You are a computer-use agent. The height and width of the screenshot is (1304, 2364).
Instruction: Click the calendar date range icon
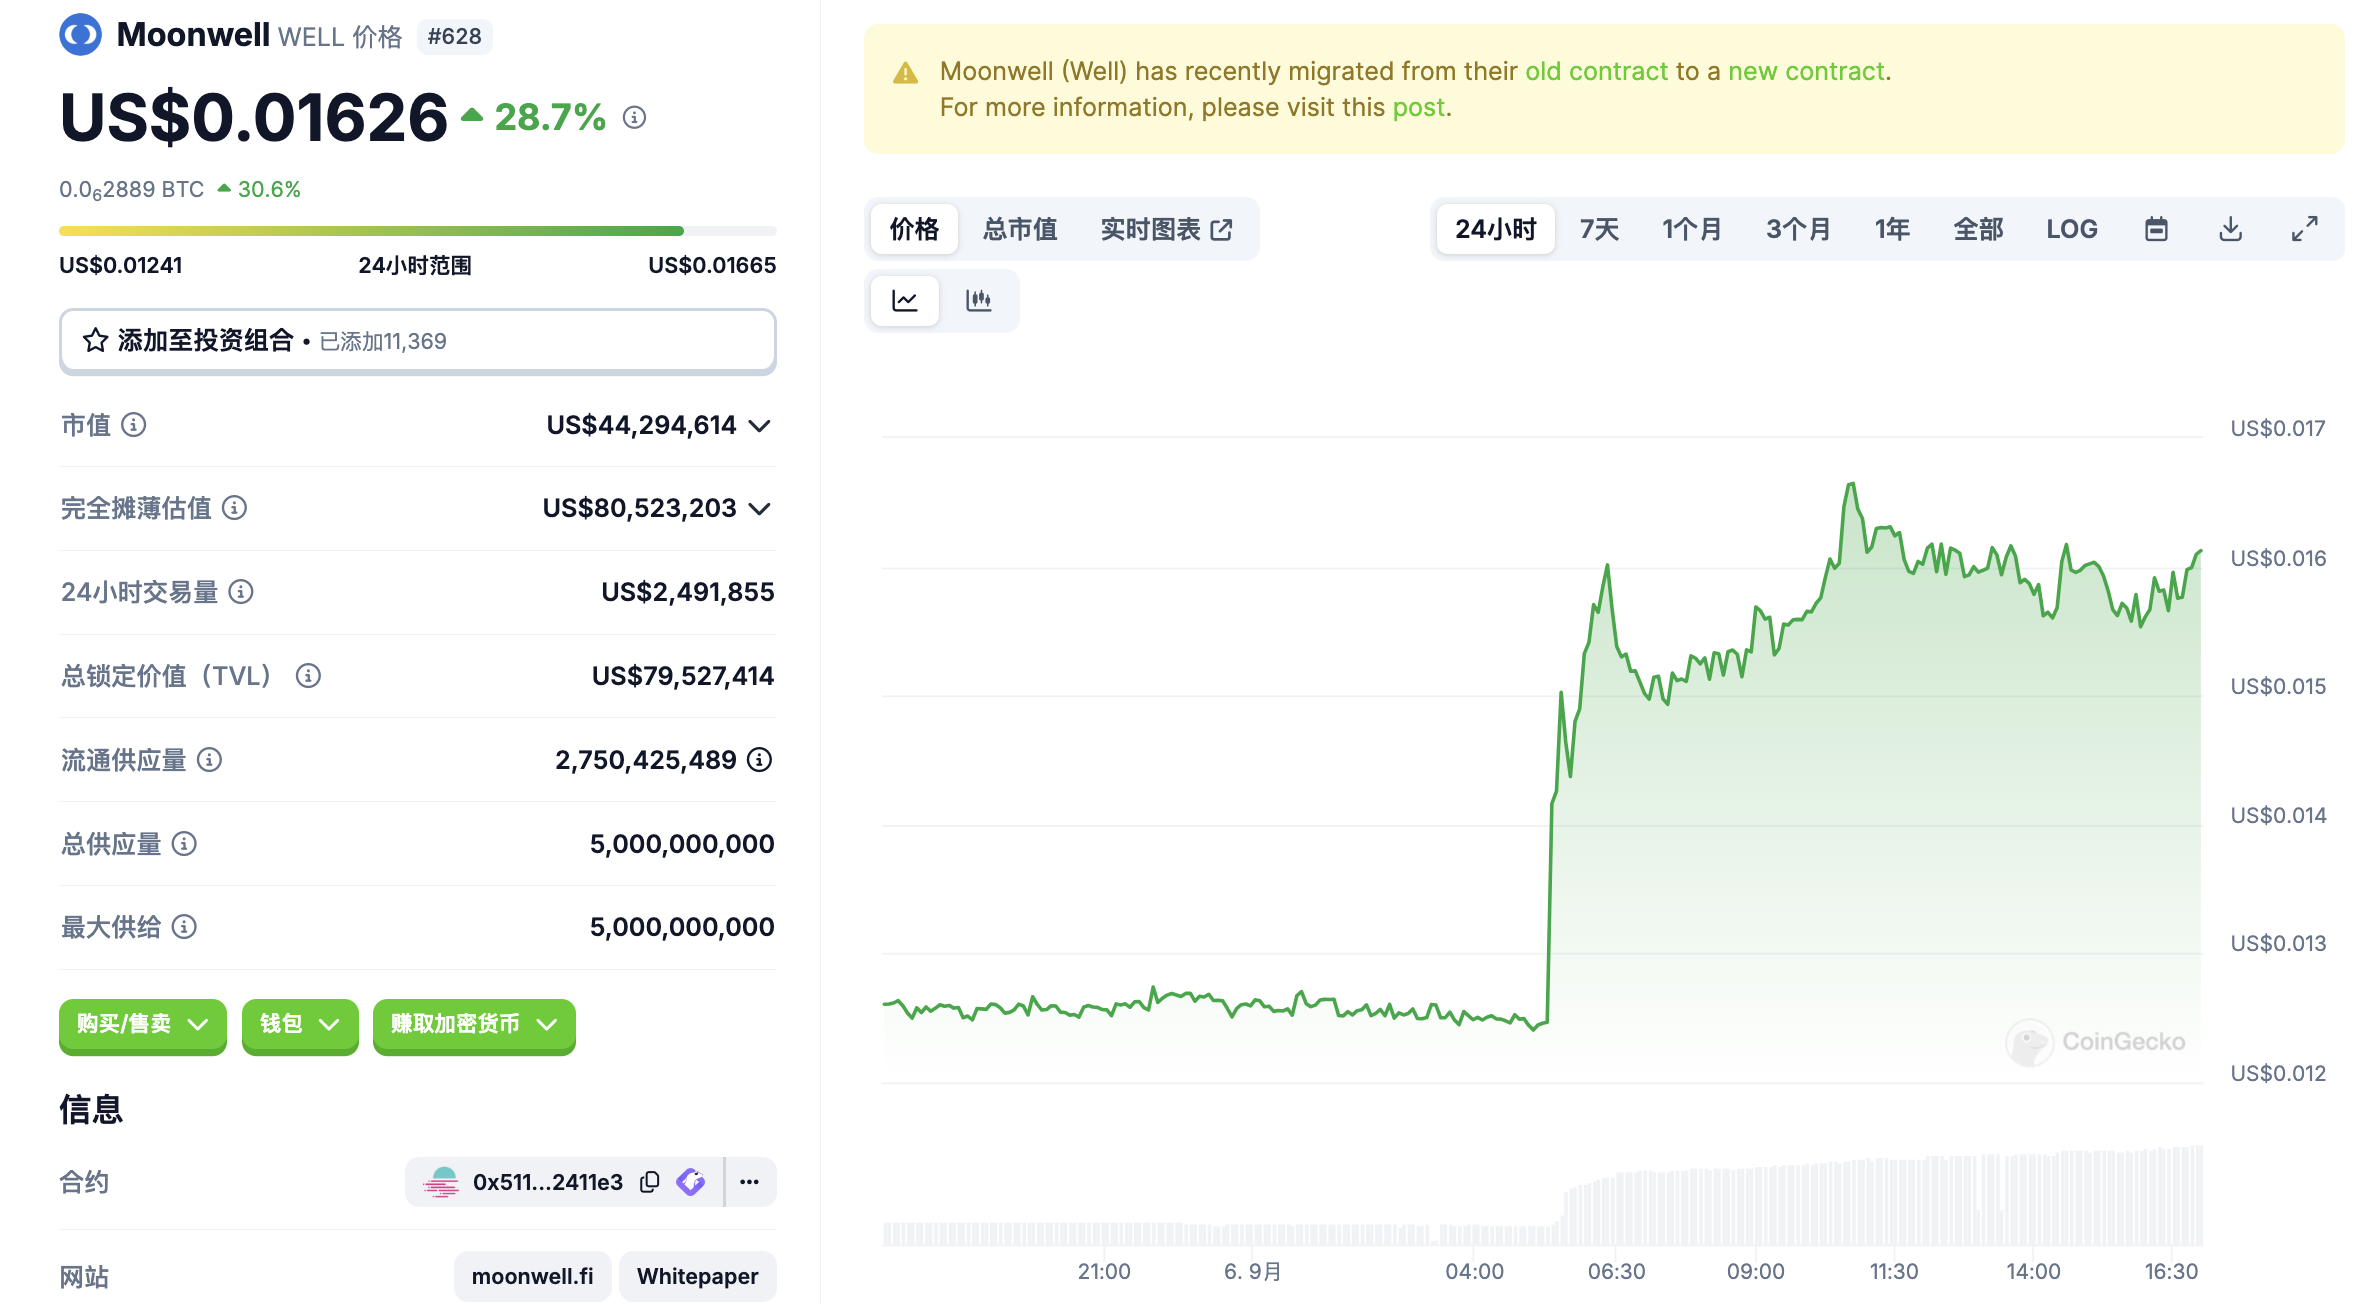pos(2156,229)
